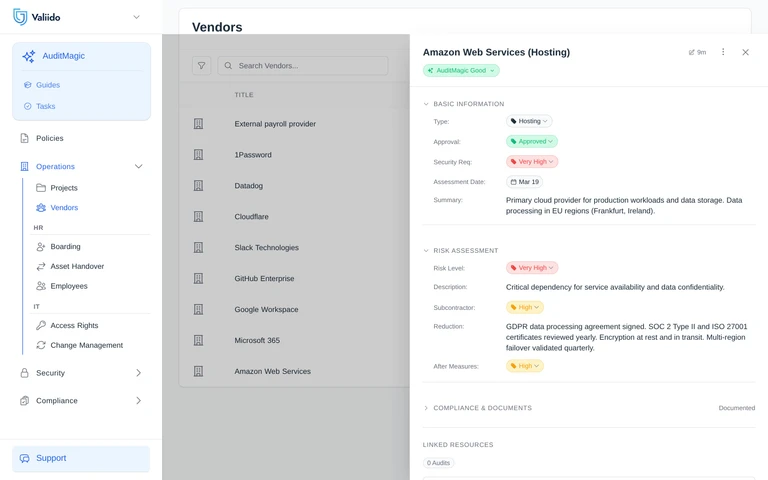Expand the Security section chevron
Image resolution: width=768 pixels, height=480 pixels.
[139, 373]
